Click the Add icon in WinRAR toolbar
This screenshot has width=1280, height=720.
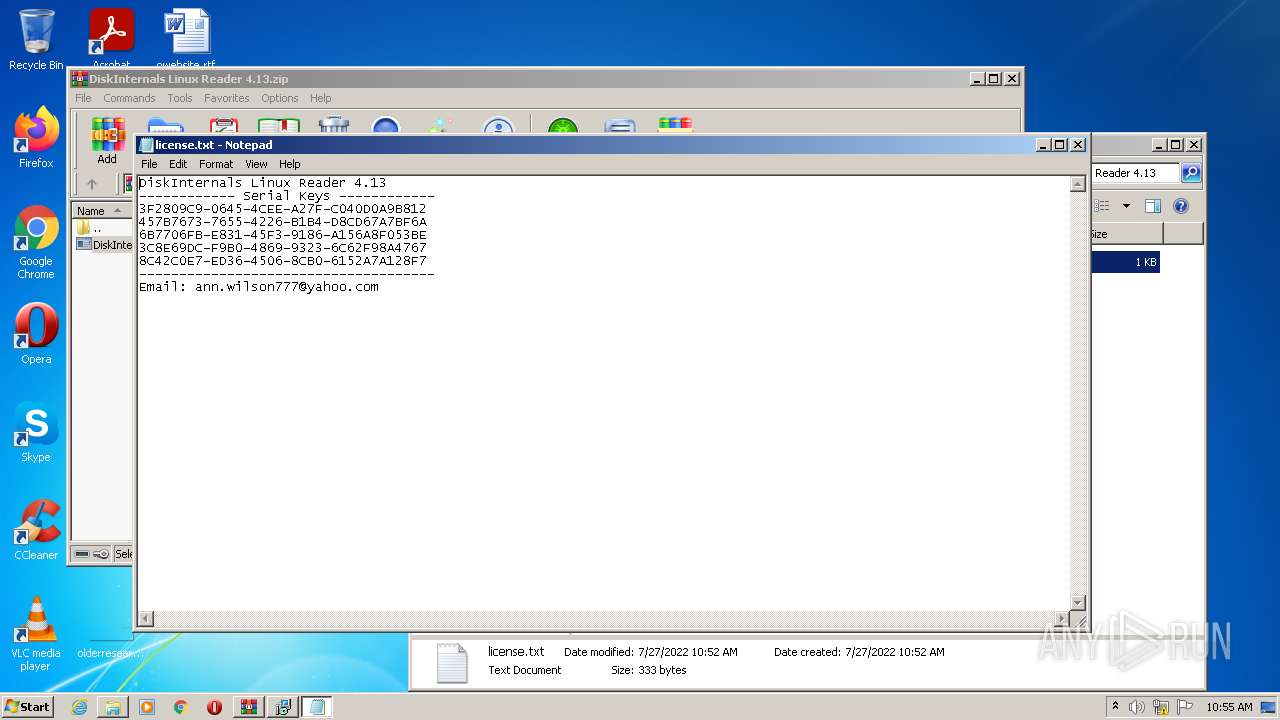[x=107, y=141]
